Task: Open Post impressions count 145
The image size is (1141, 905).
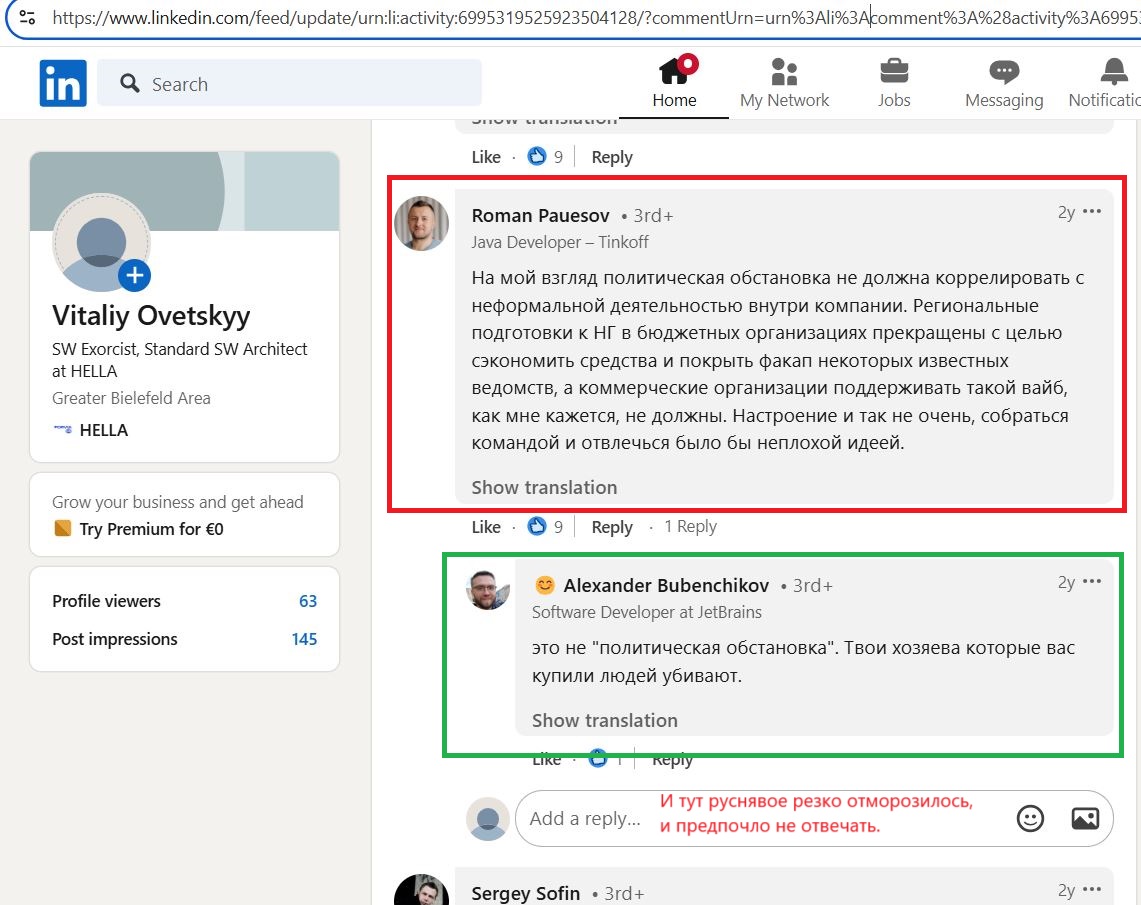Action: click(x=304, y=639)
